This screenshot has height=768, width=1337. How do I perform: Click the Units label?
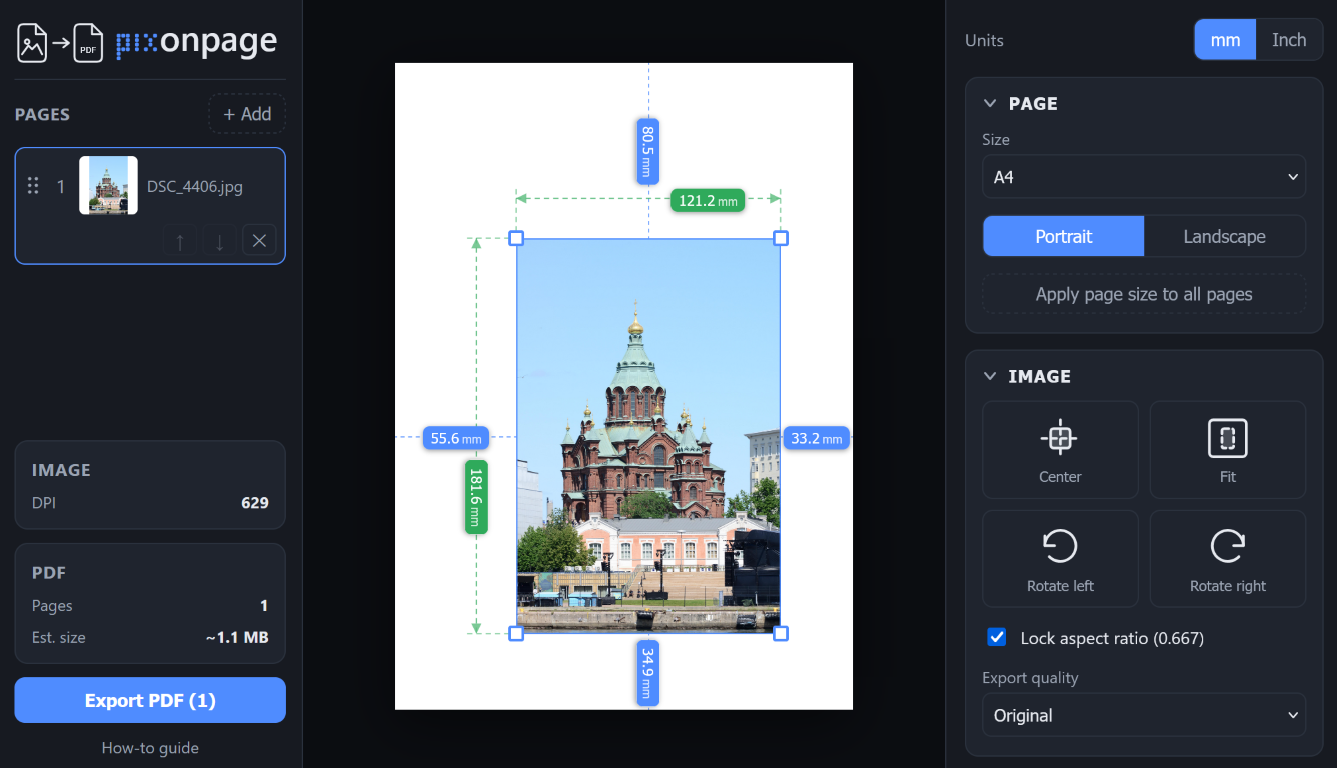(984, 41)
